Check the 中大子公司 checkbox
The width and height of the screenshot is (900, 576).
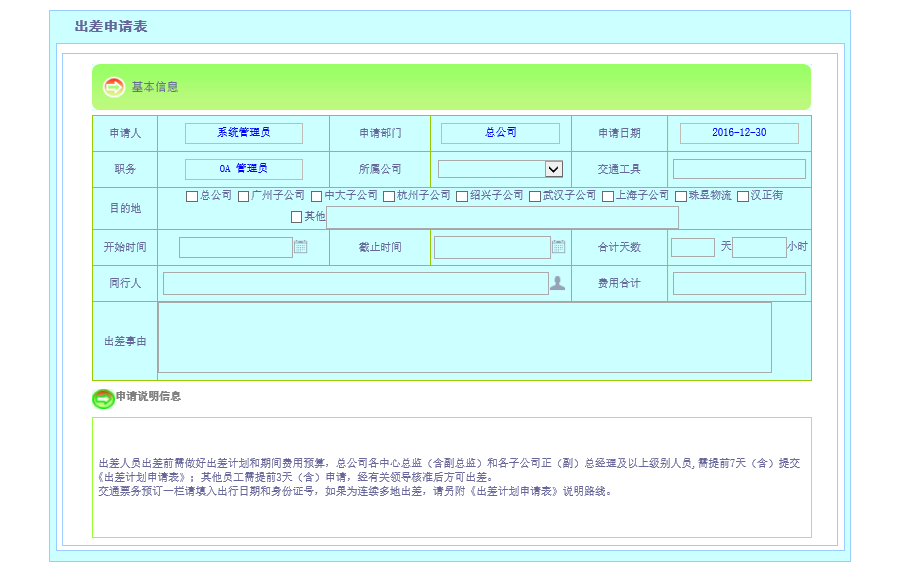316,196
